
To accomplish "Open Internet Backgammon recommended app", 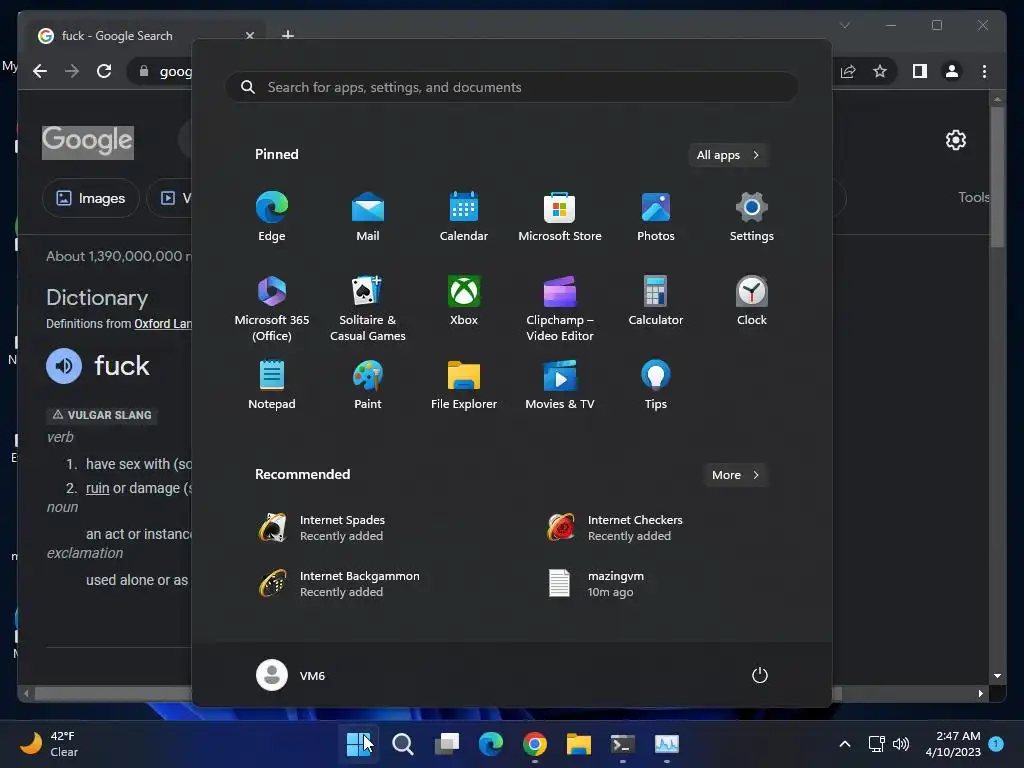I will [x=338, y=584].
